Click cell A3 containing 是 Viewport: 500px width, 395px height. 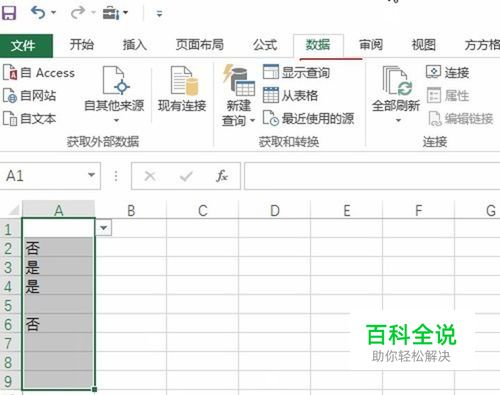point(58,267)
